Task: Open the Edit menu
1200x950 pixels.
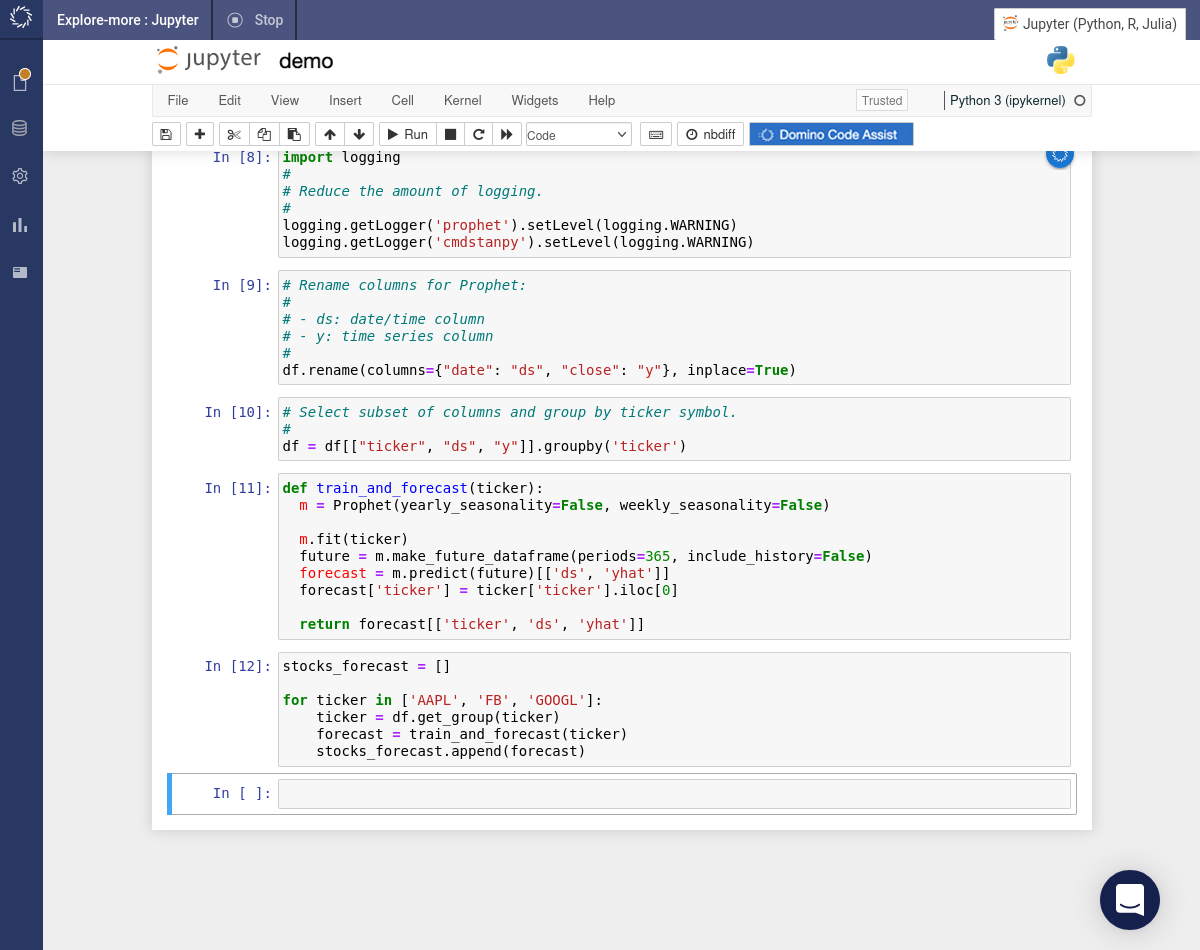Action: (x=230, y=100)
